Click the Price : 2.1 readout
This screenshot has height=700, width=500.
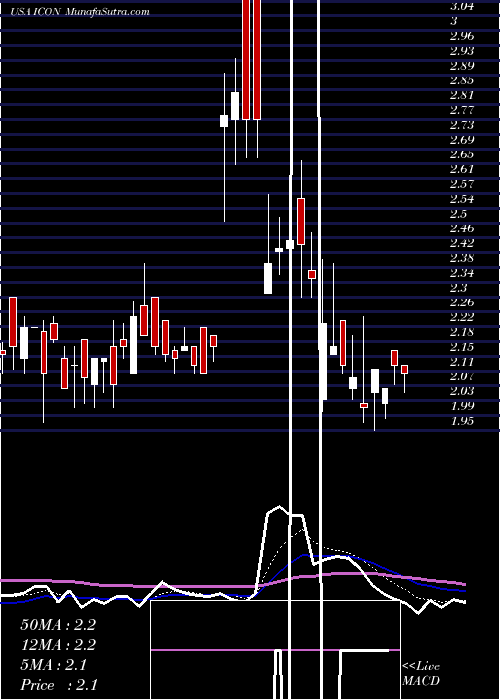pyautogui.click(x=58, y=685)
